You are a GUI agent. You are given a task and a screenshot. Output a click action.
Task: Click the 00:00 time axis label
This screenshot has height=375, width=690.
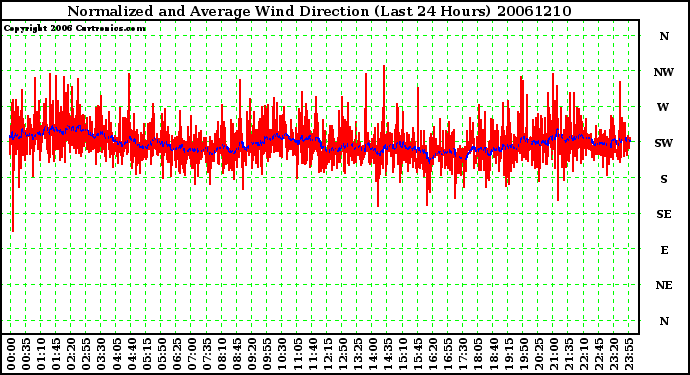click(x=11, y=354)
